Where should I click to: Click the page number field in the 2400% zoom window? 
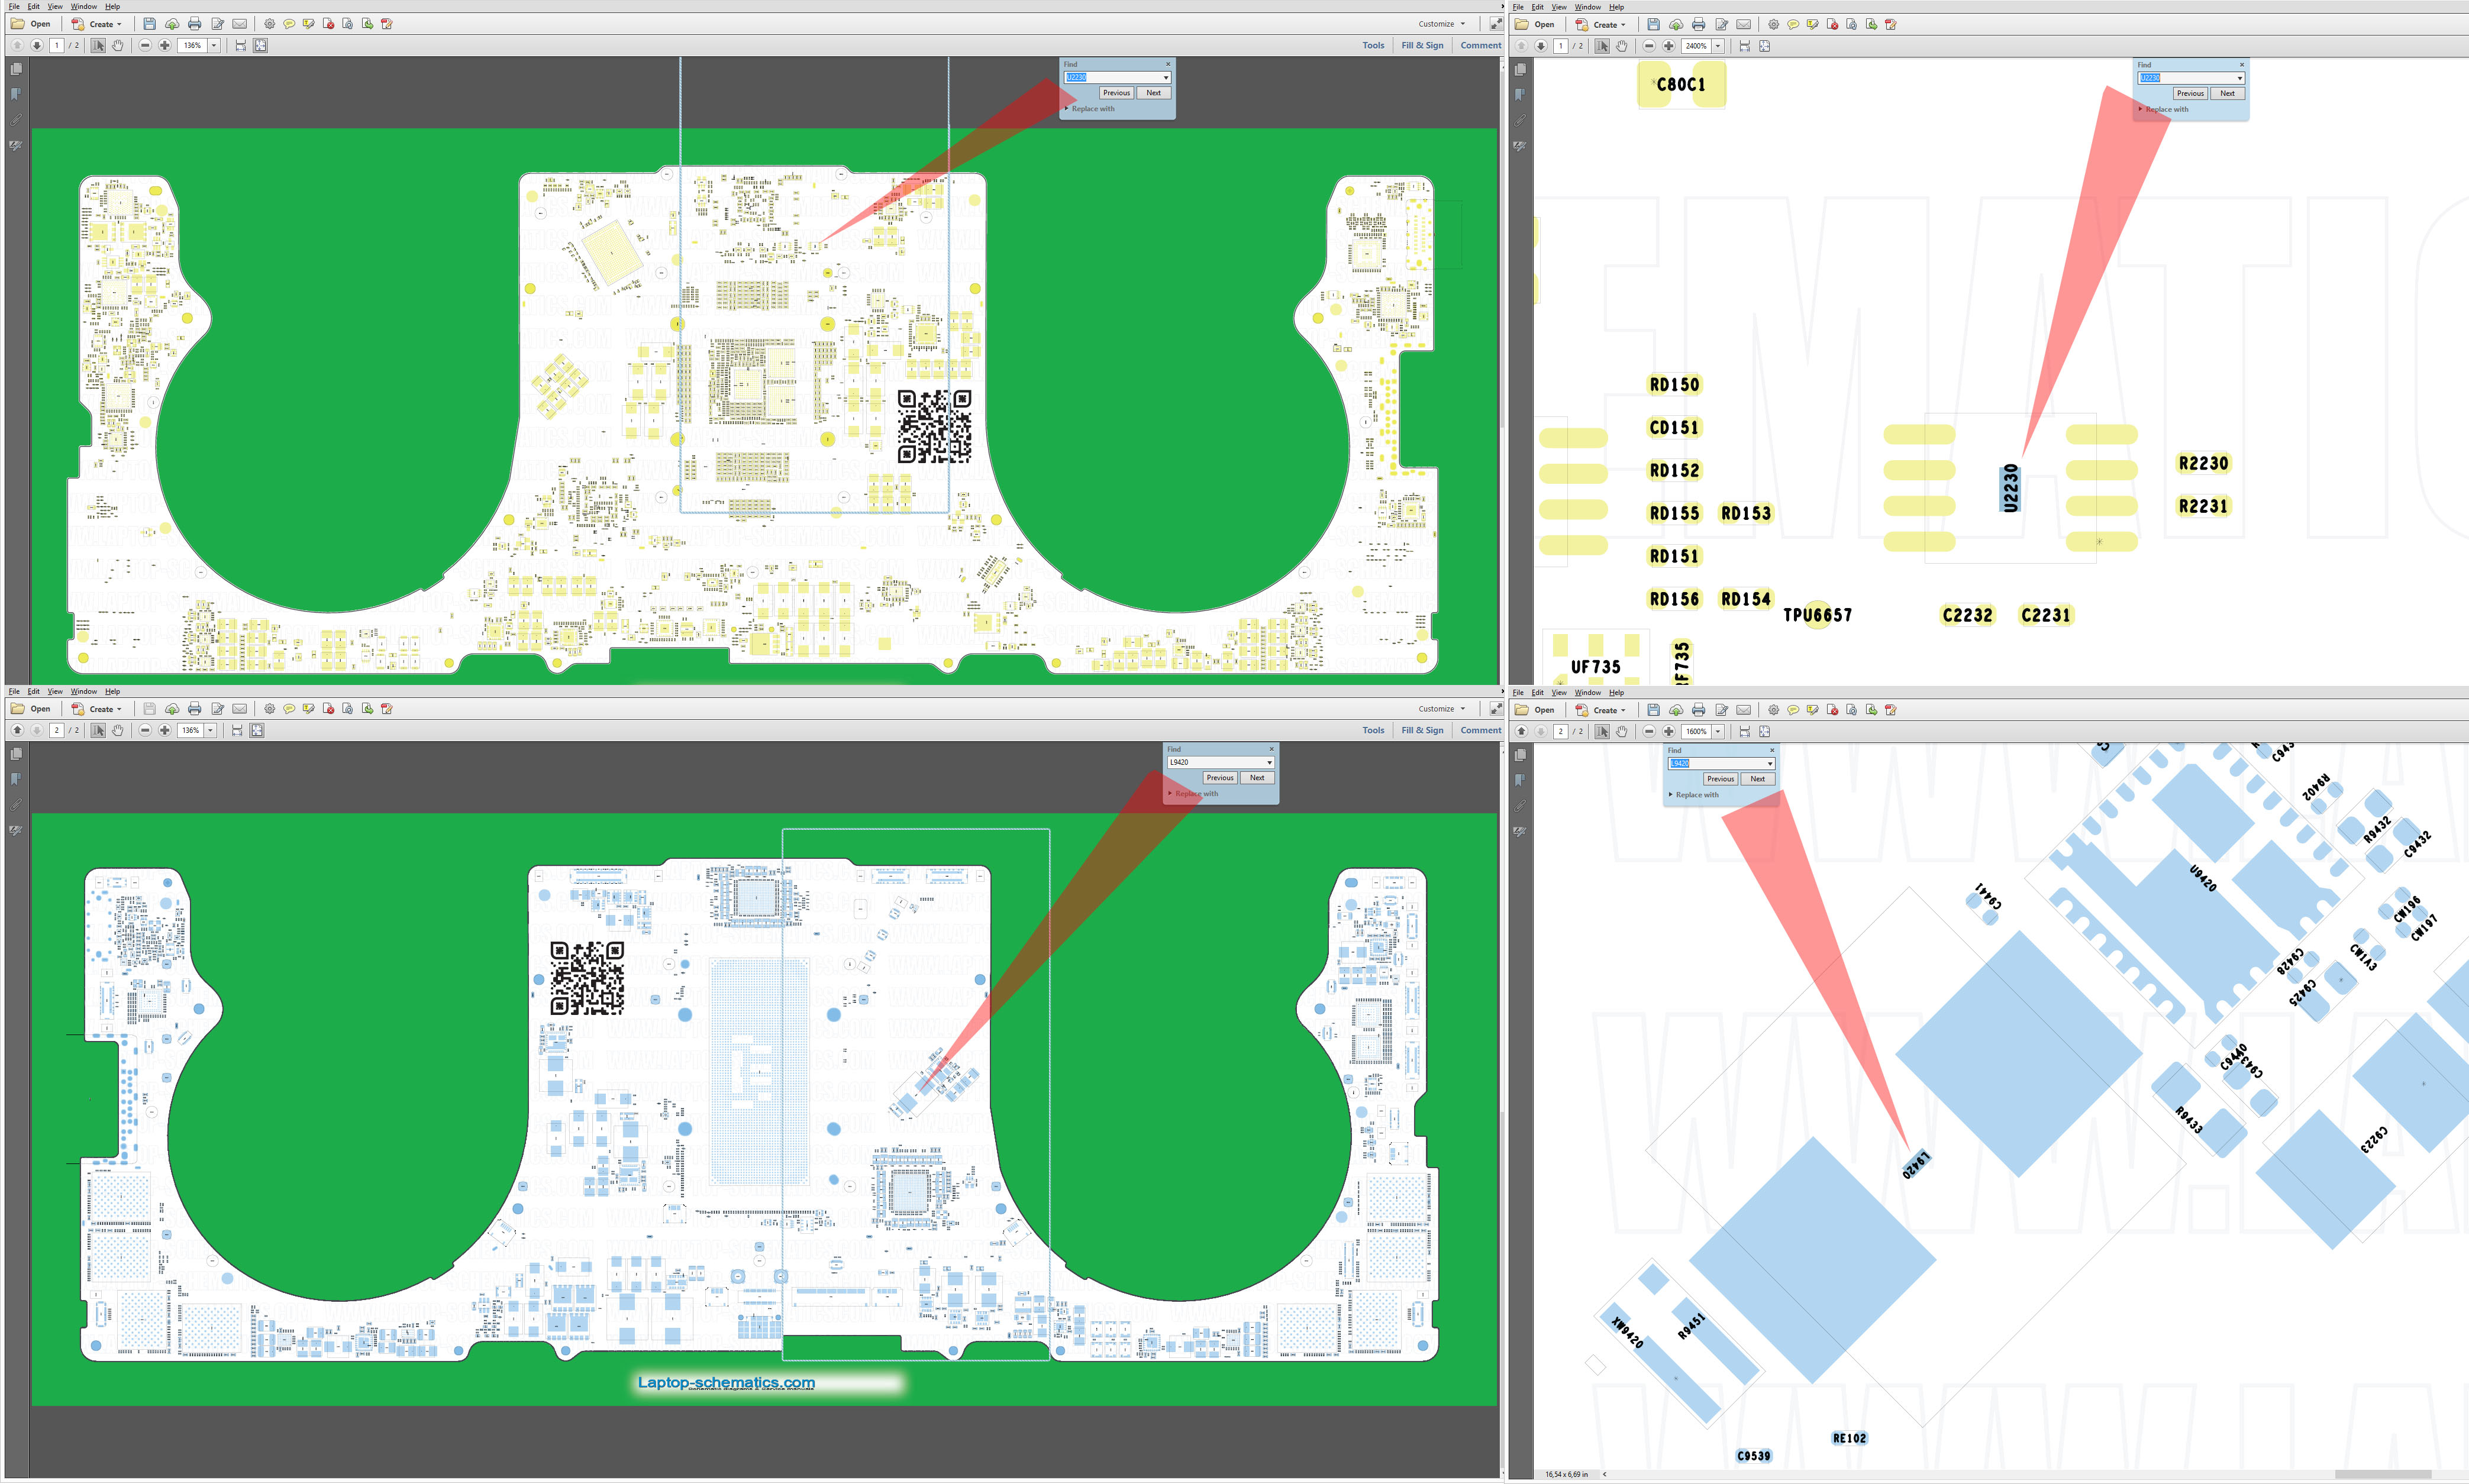[x=1560, y=46]
